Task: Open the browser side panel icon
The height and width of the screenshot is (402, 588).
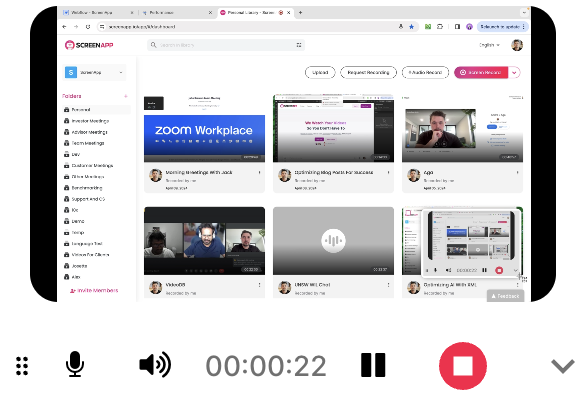Action: tap(457, 27)
